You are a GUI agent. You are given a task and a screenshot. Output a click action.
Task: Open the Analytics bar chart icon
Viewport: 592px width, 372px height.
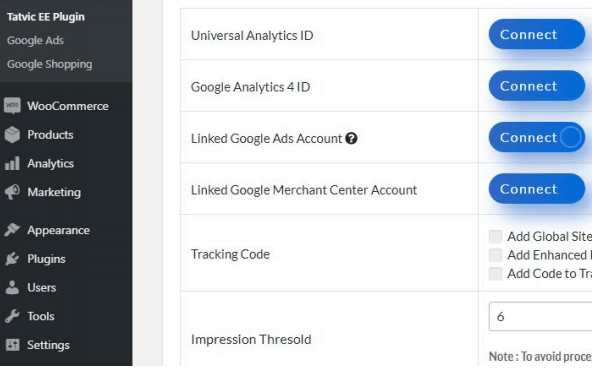(x=12, y=164)
